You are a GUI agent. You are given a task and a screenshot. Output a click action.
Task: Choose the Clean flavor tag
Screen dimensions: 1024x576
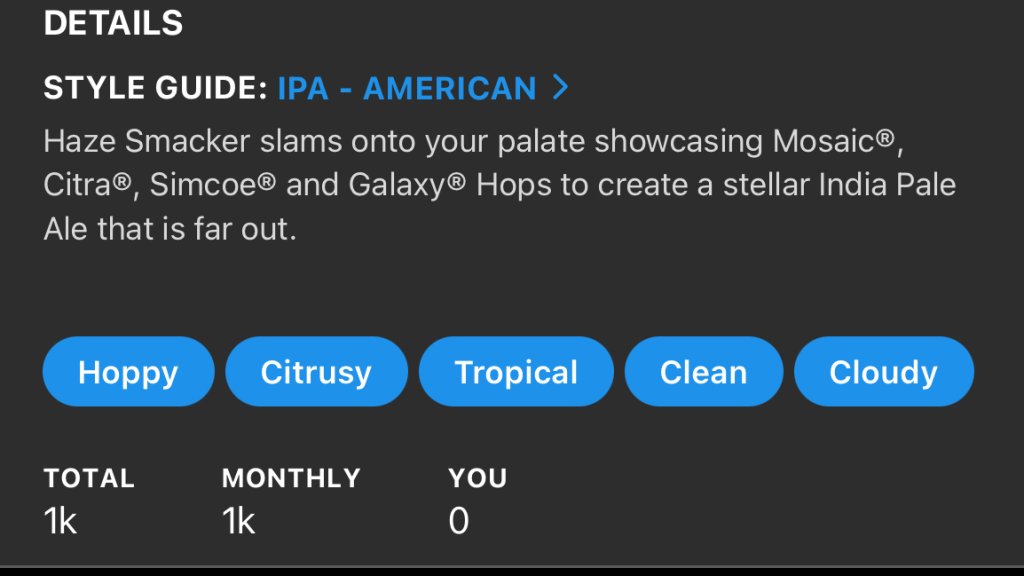coord(703,372)
